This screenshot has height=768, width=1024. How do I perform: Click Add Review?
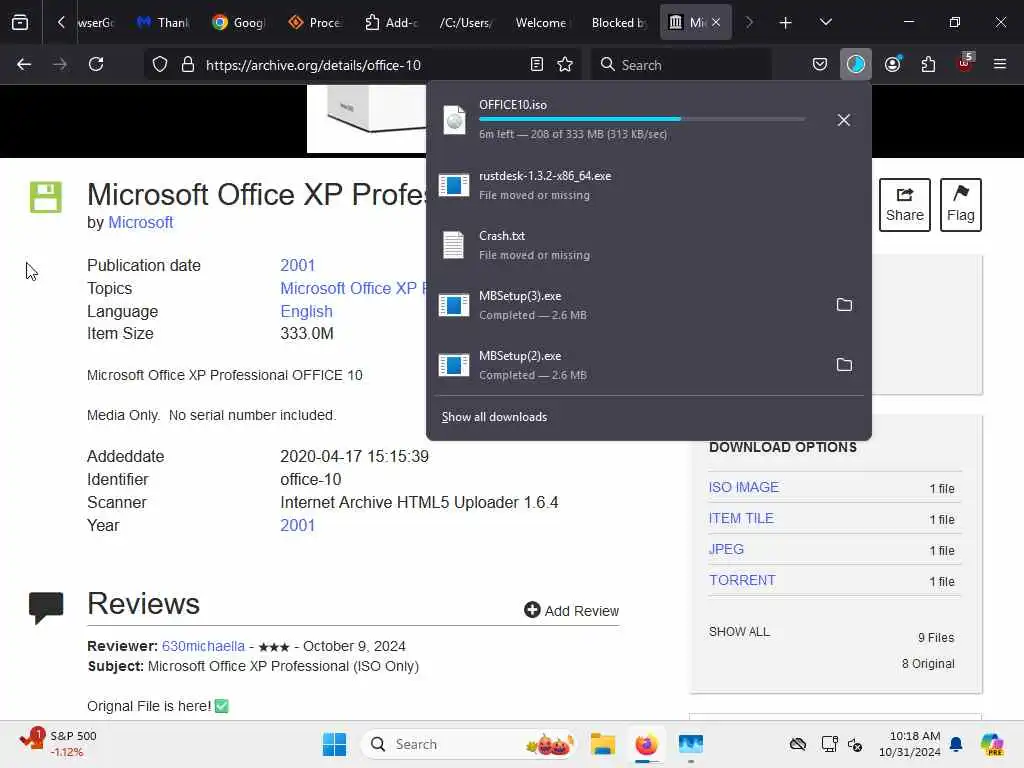click(x=571, y=611)
